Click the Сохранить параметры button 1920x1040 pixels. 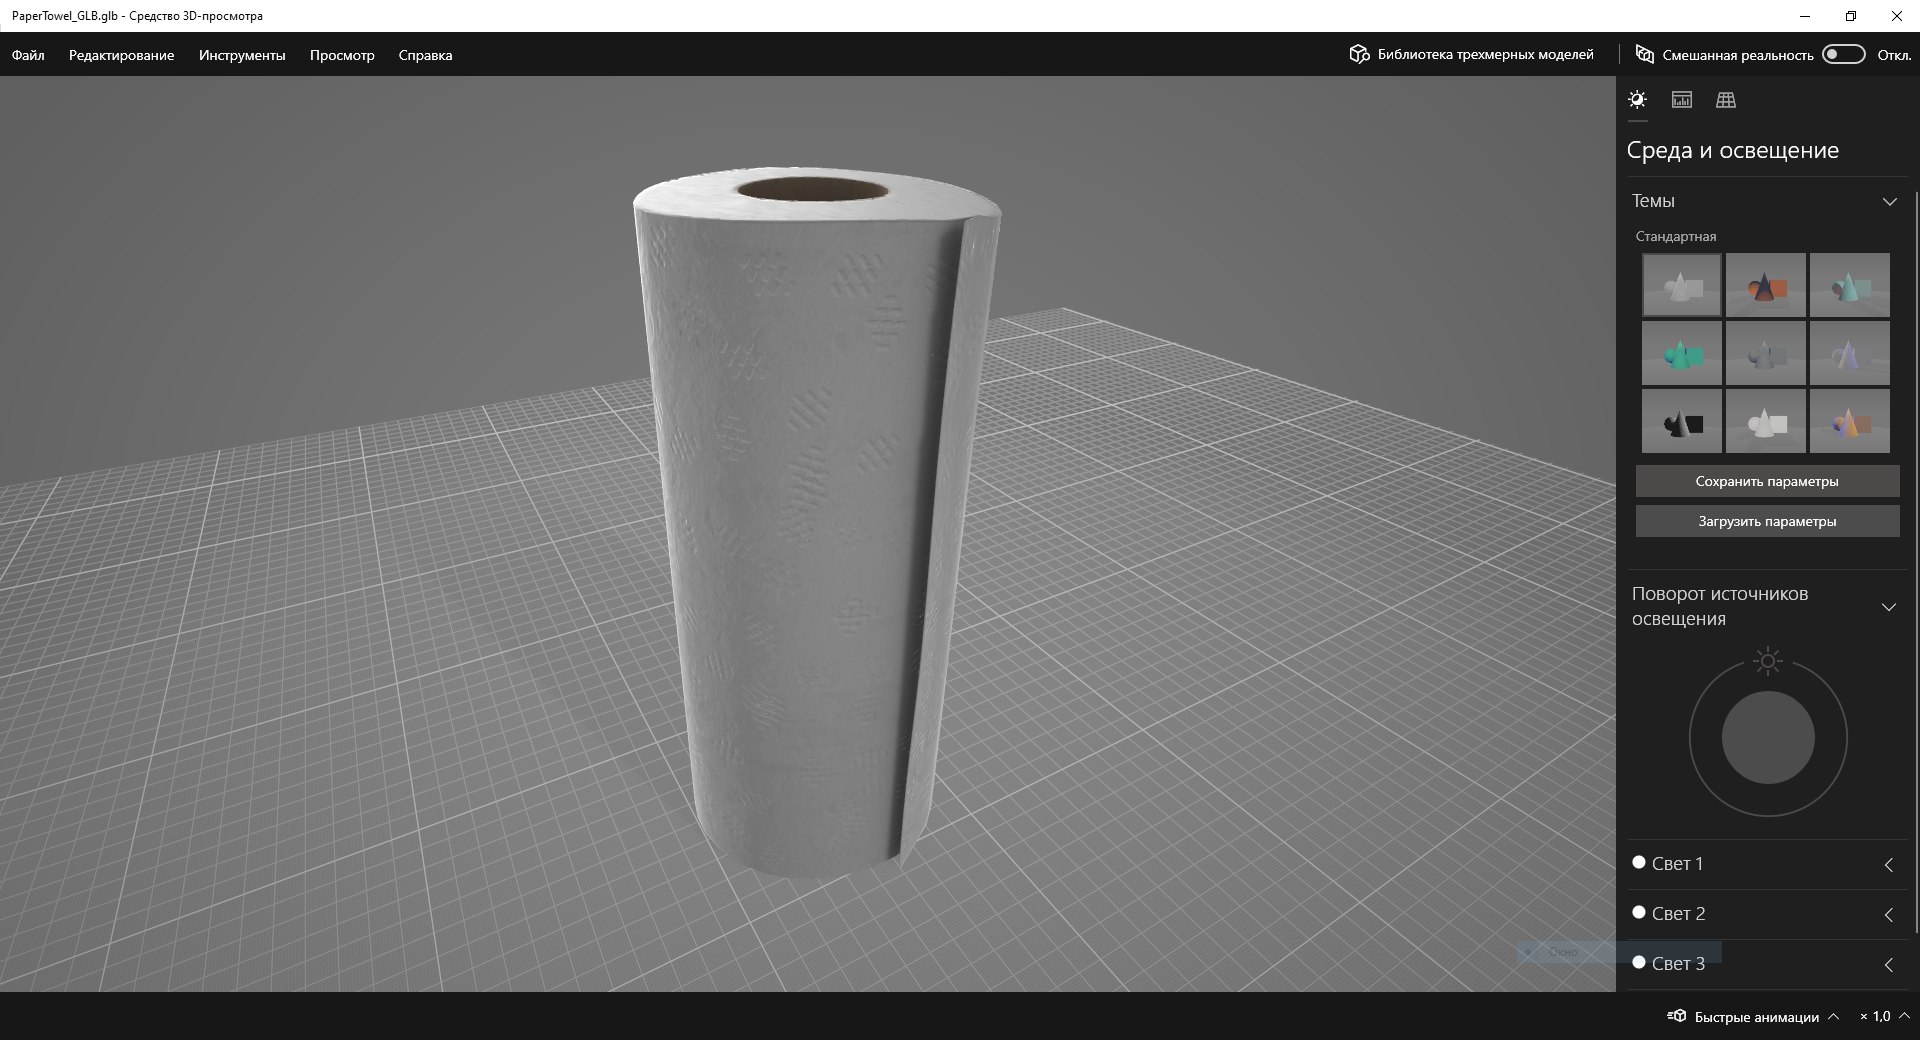[x=1767, y=481]
